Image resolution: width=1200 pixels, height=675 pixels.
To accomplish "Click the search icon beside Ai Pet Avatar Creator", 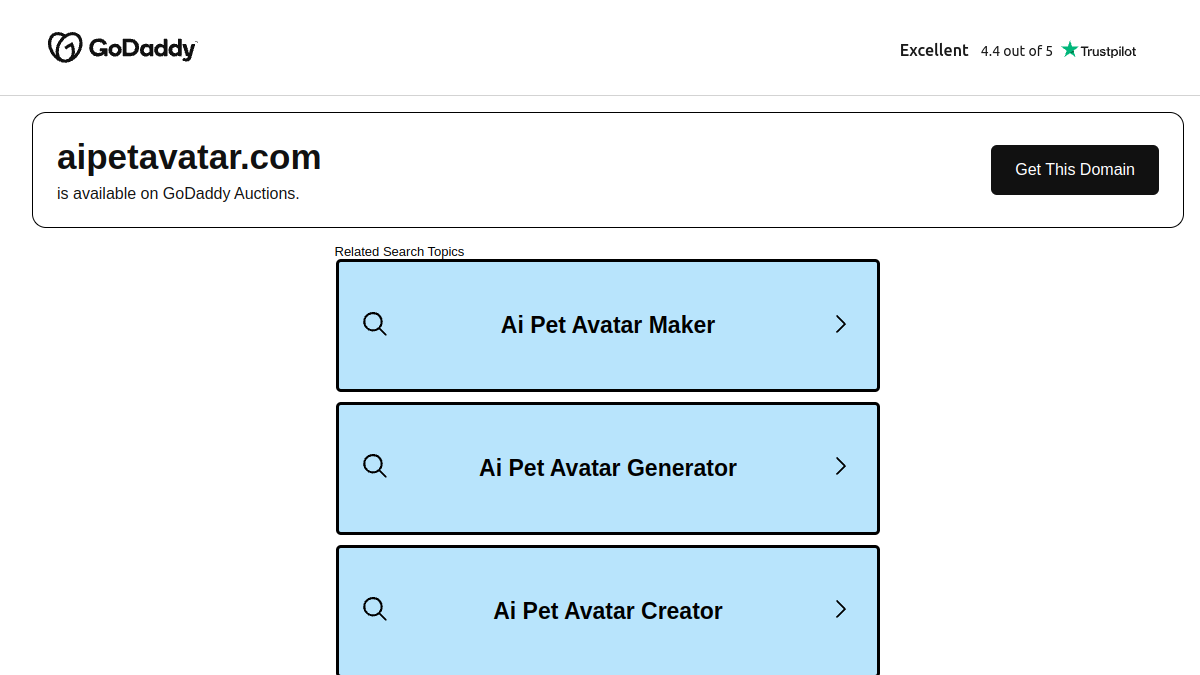I will [375, 609].
